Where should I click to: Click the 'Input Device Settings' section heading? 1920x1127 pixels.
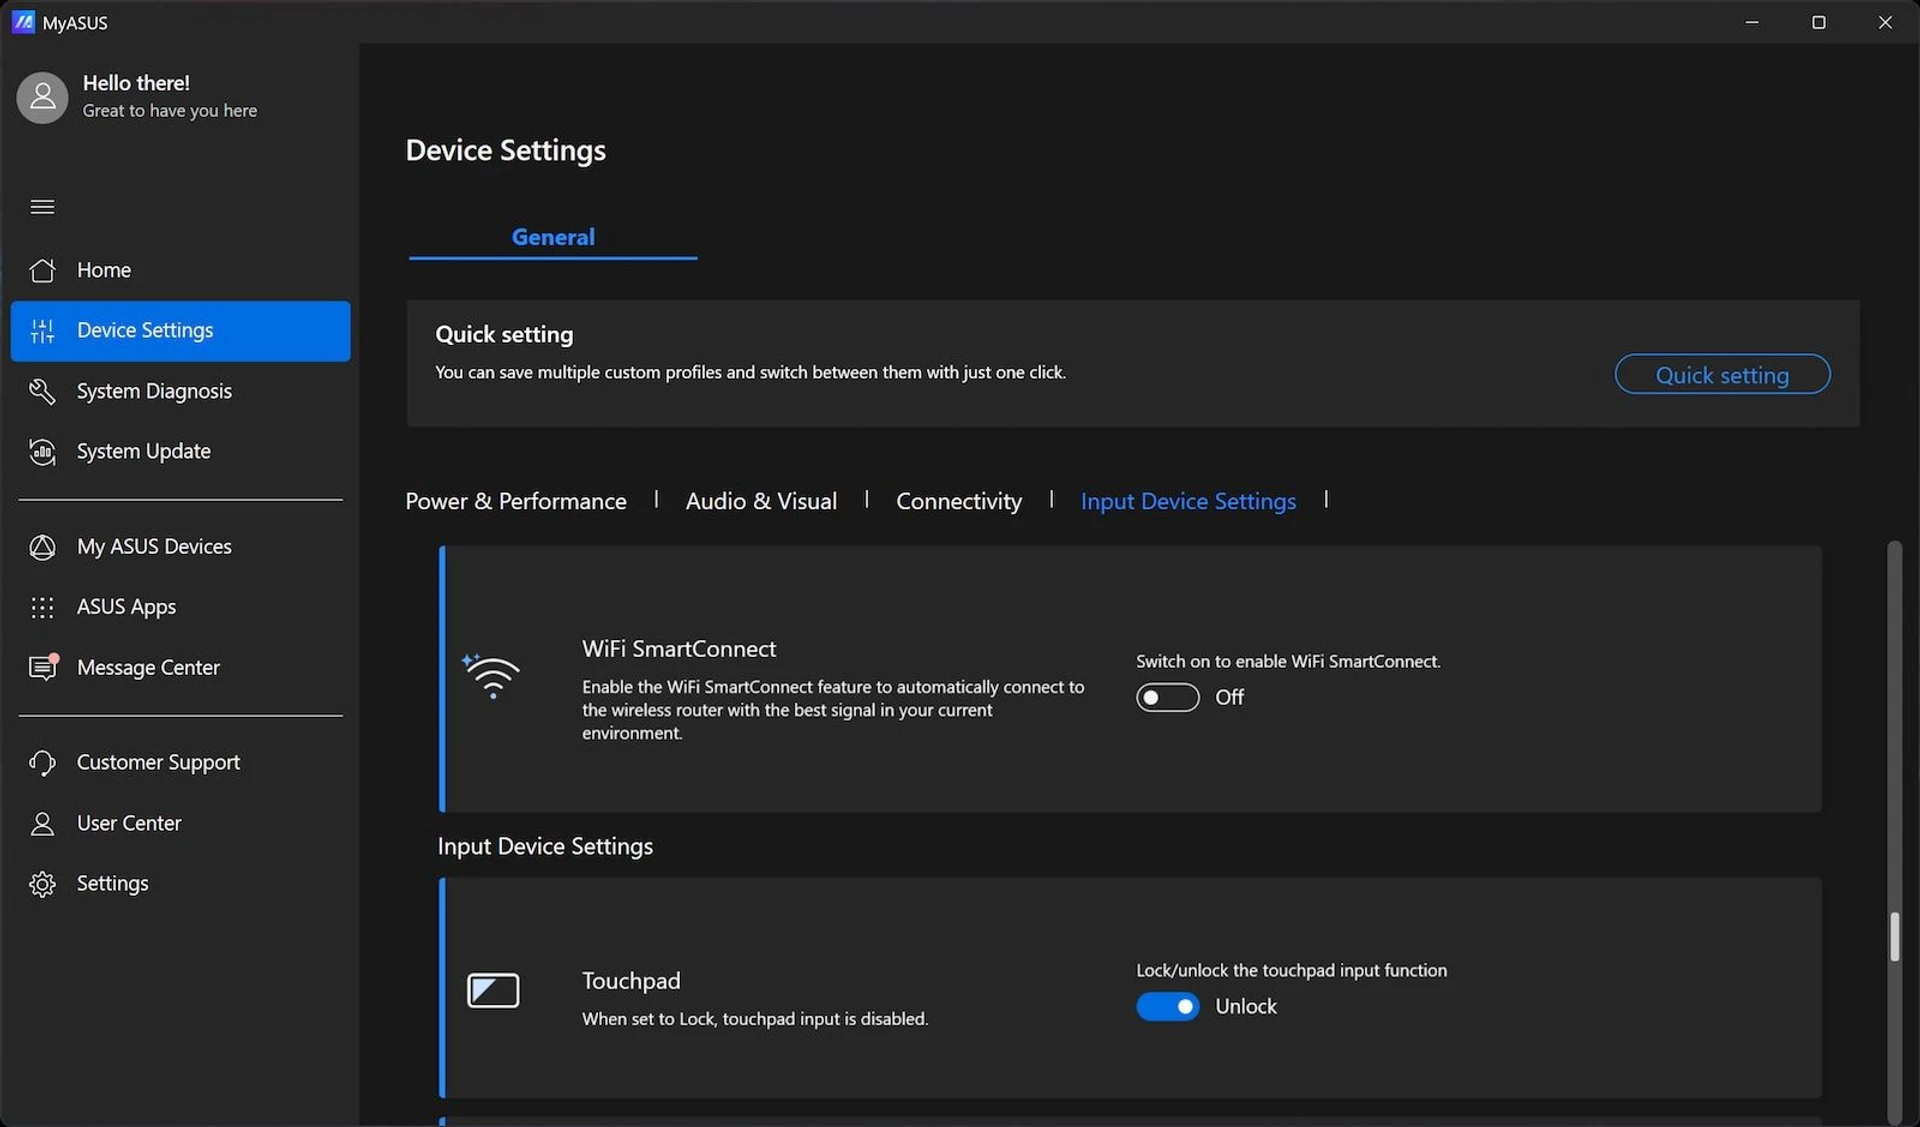click(x=545, y=846)
